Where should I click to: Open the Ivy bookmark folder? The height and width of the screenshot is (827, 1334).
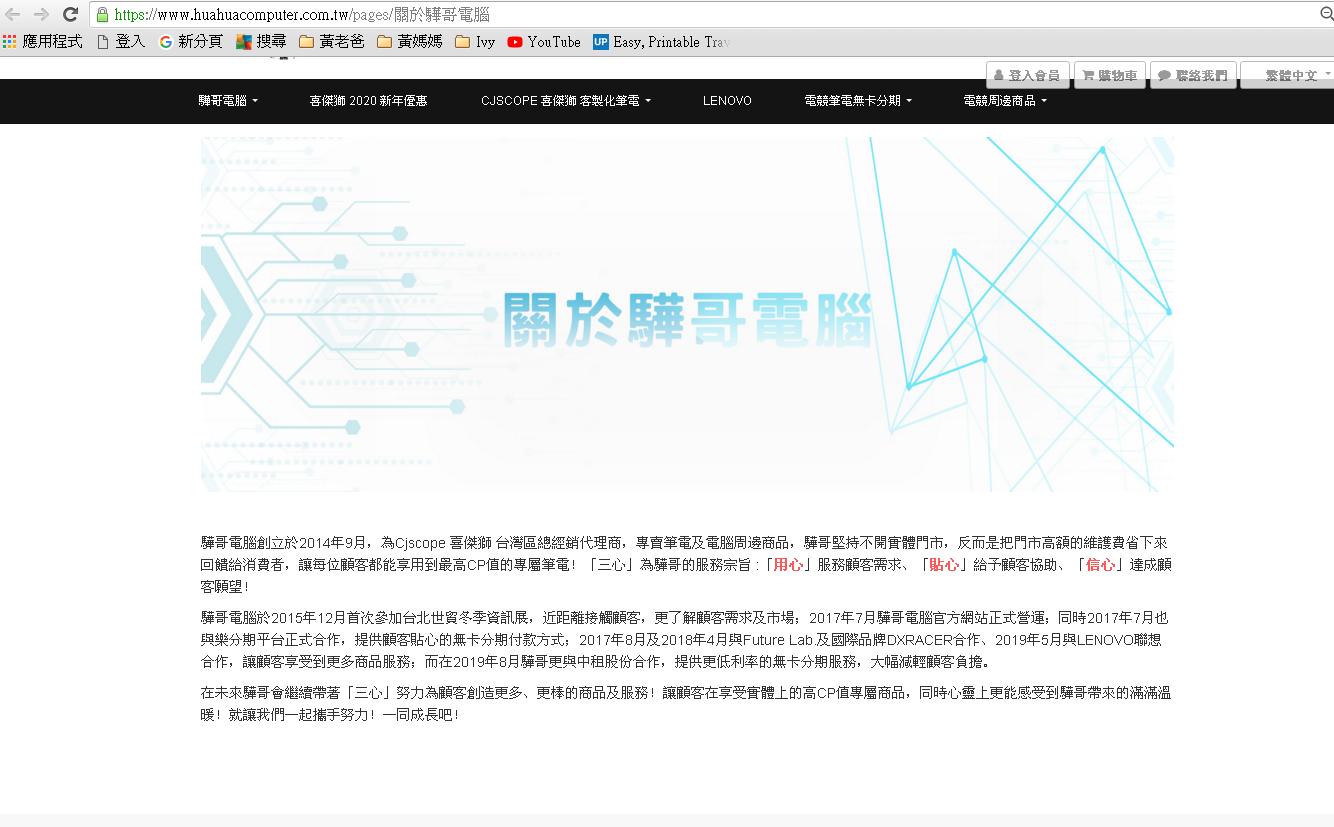coord(475,42)
